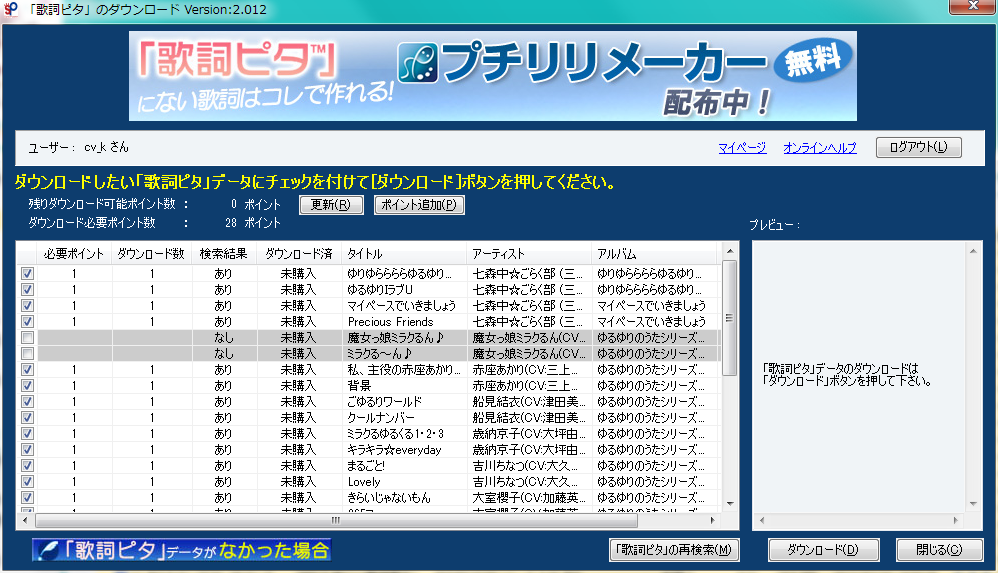The height and width of the screenshot is (573, 998).
Task: Check the 魔女っ娘ミラクるん♪ row checkbox
Action: point(27,337)
